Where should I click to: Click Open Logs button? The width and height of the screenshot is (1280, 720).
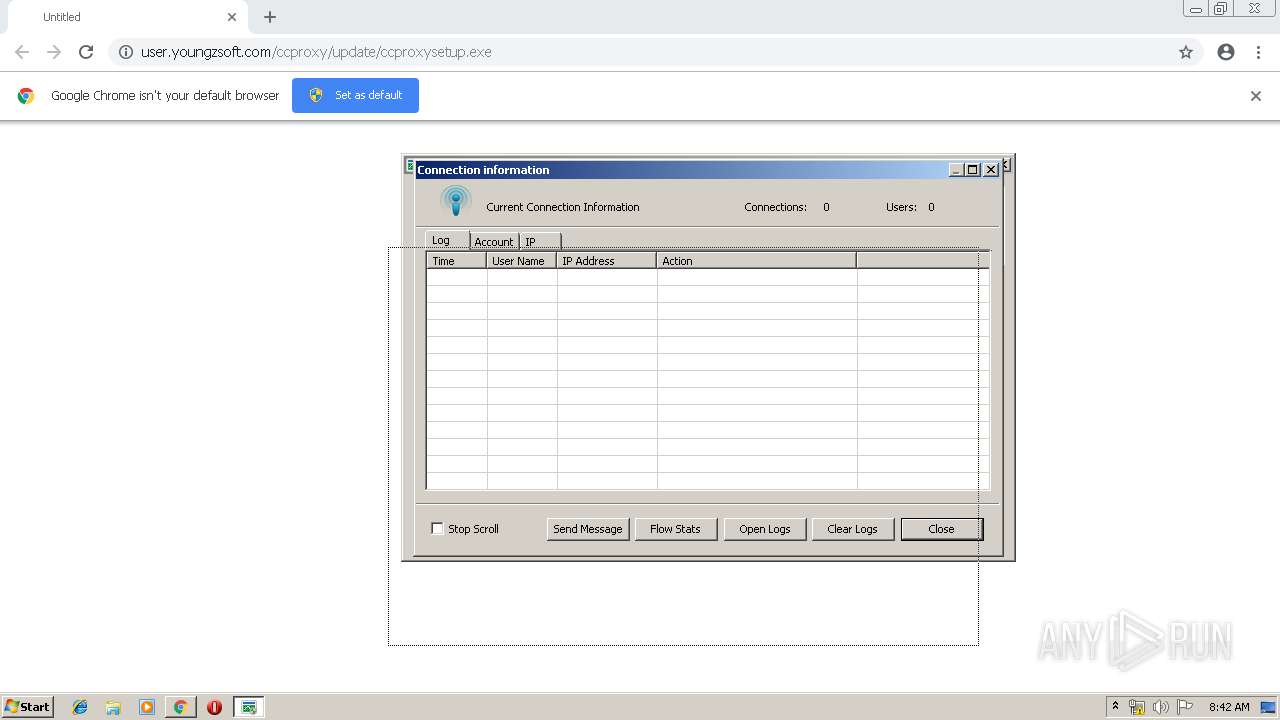coord(765,529)
